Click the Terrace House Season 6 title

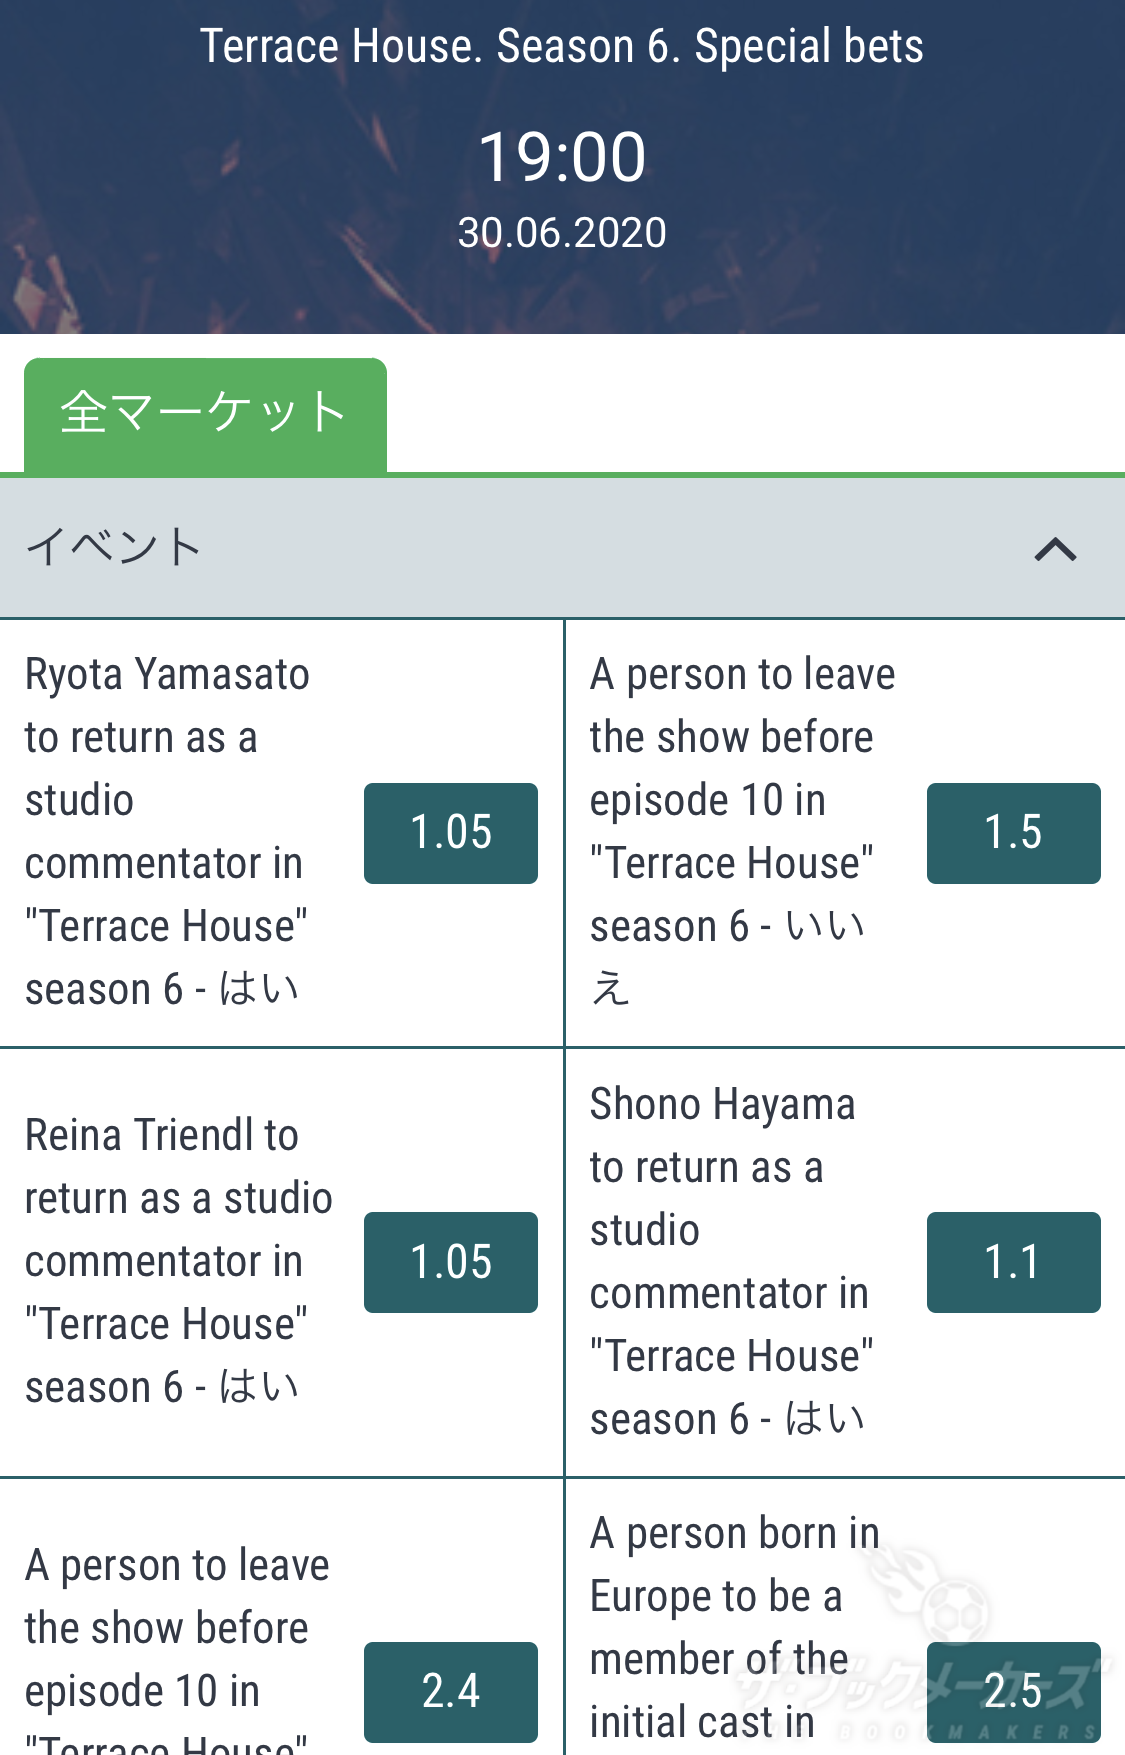(x=562, y=46)
